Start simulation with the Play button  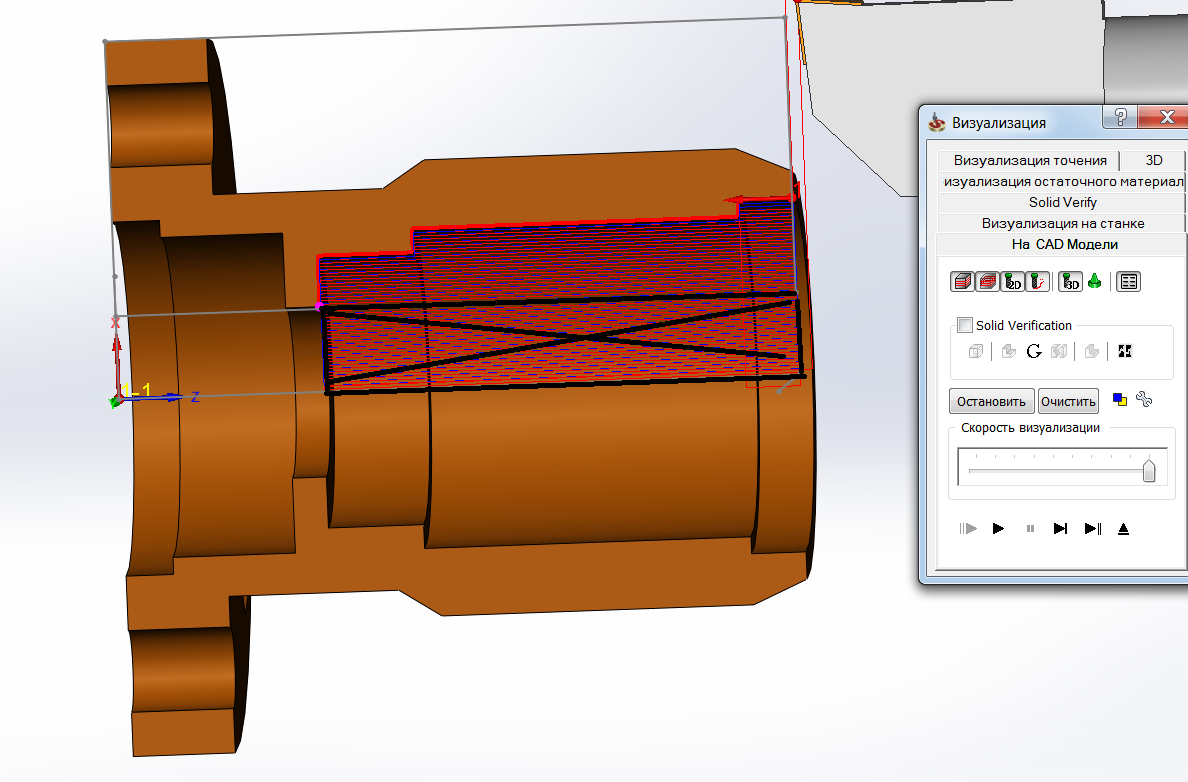coord(999,528)
